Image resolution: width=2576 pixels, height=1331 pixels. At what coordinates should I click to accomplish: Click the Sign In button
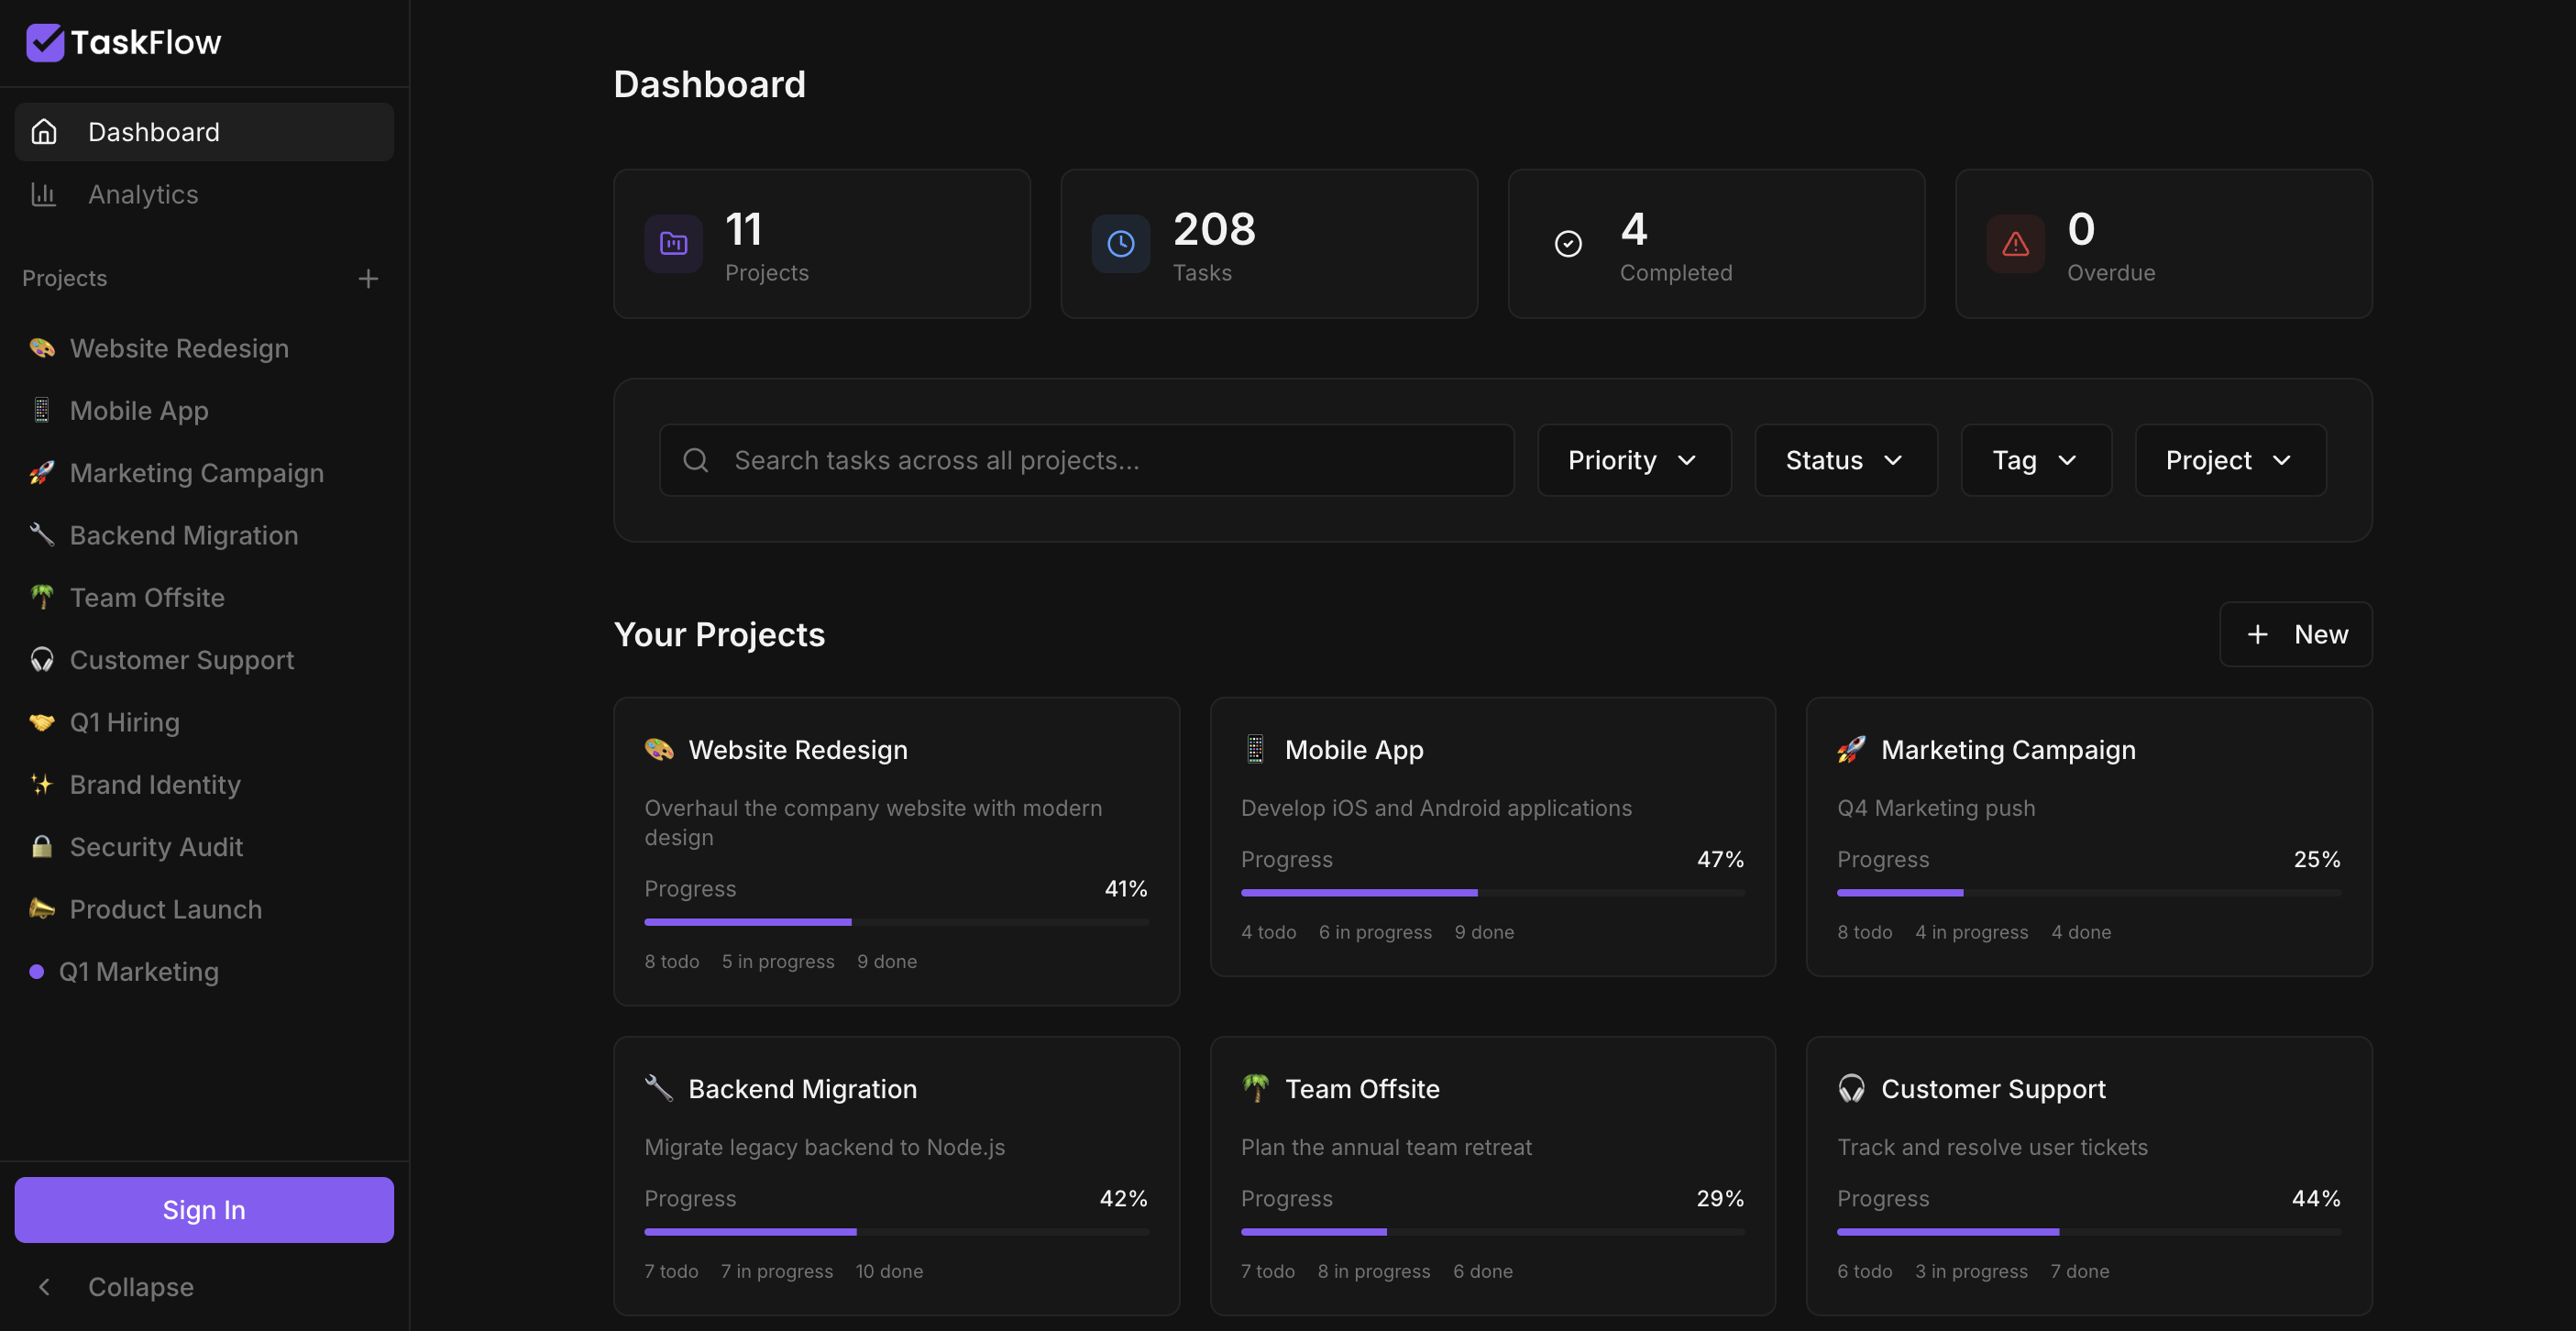tap(204, 1209)
